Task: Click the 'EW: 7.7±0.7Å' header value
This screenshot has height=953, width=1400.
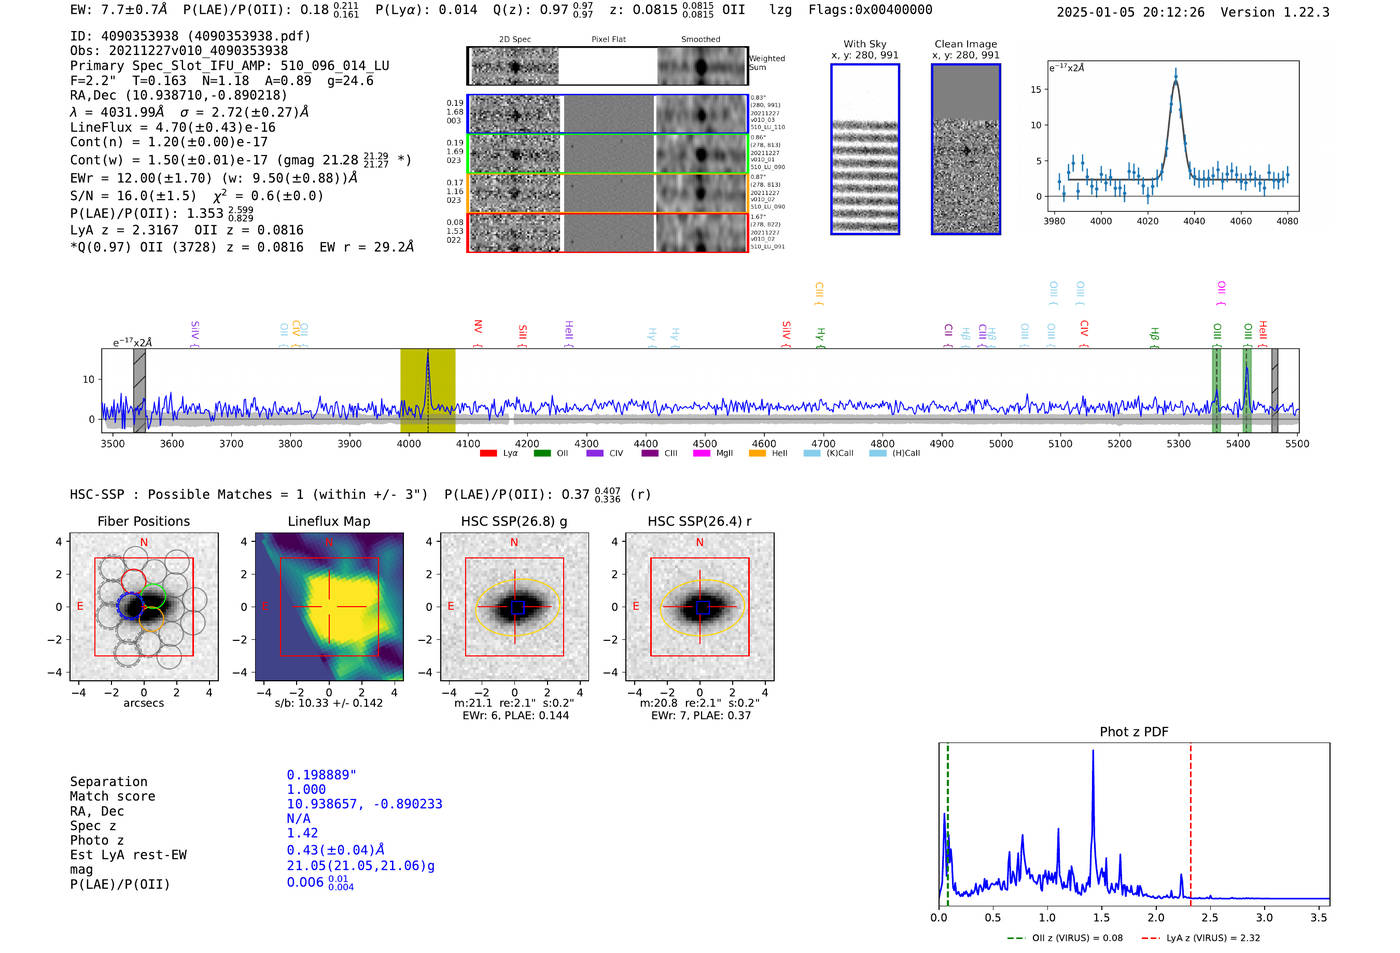Action: point(119,10)
